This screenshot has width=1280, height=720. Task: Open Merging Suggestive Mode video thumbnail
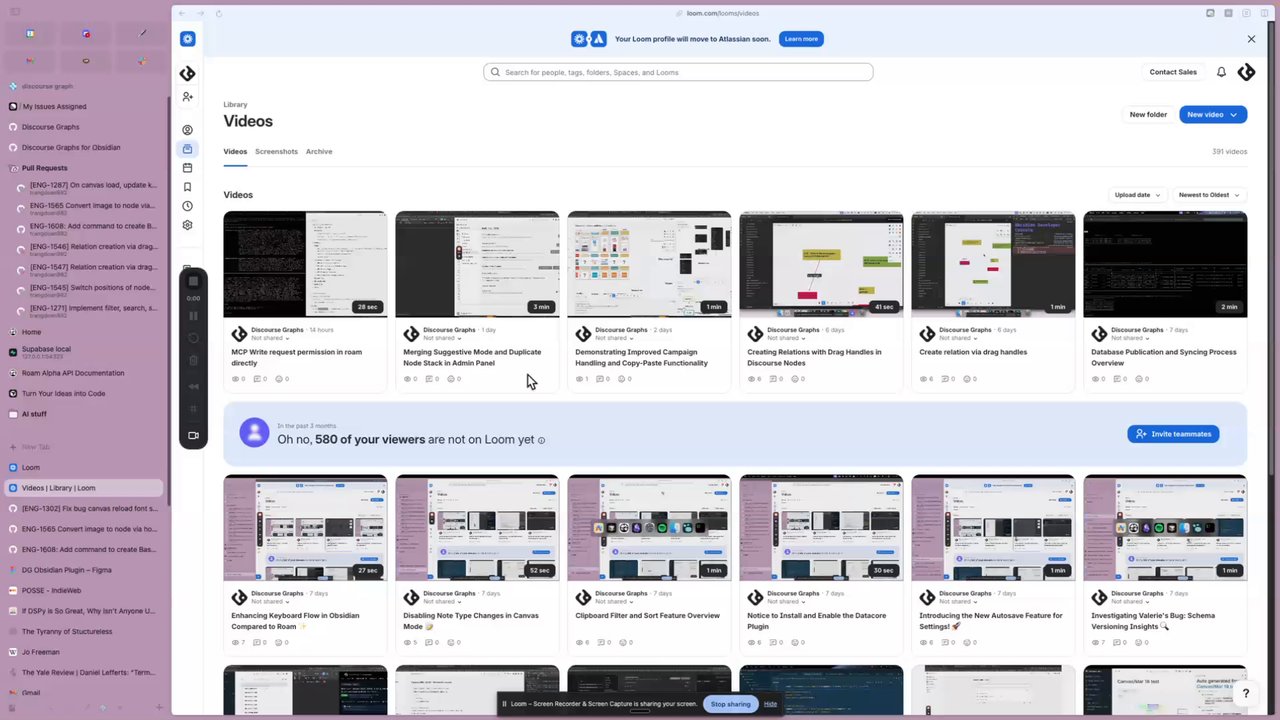[x=477, y=264]
